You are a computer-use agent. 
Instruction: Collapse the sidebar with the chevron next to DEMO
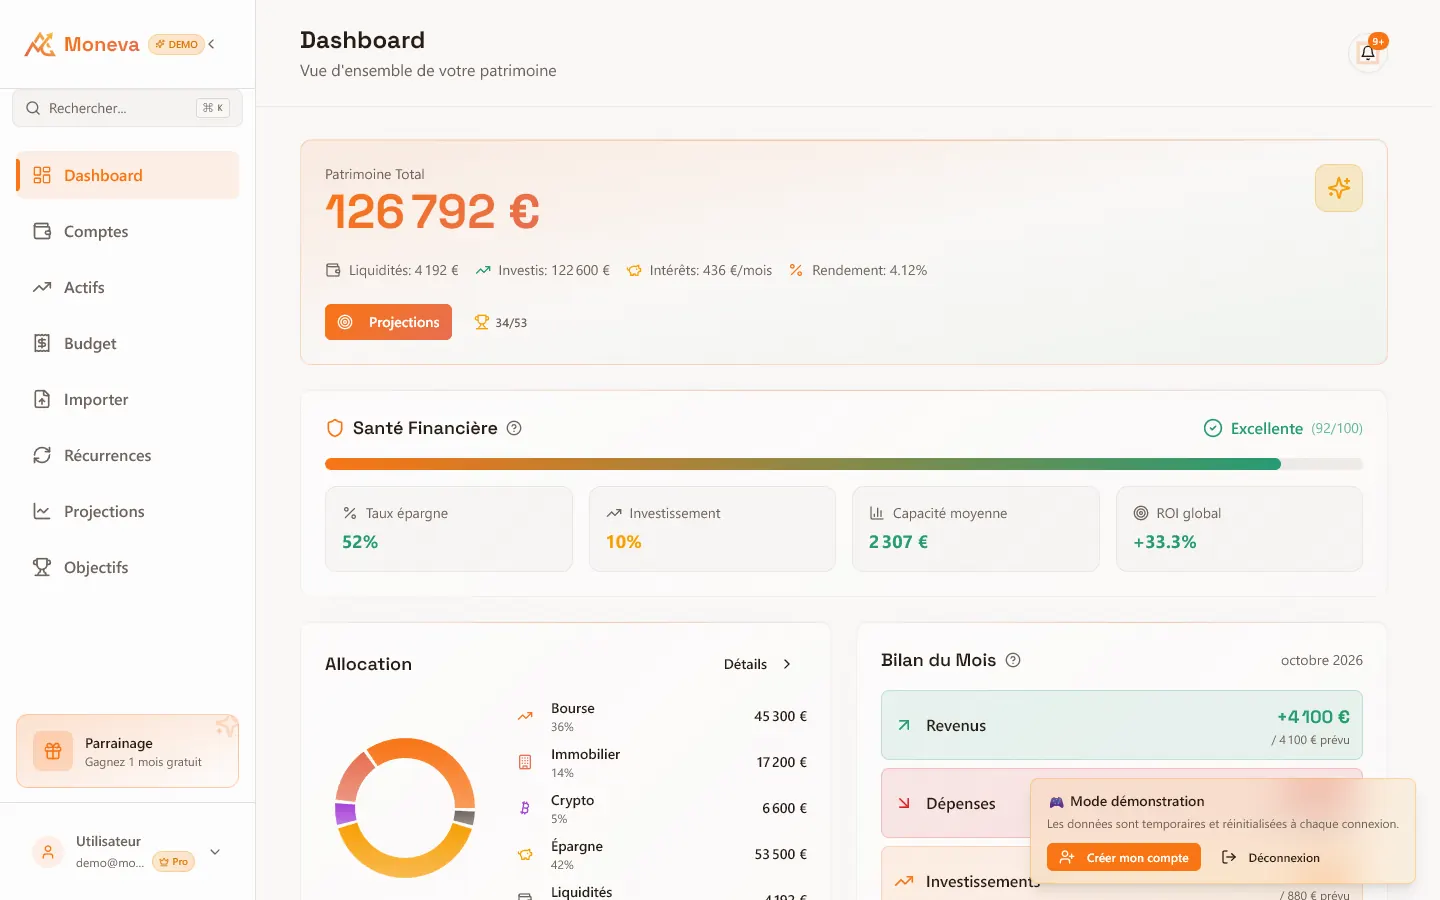(x=211, y=44)
